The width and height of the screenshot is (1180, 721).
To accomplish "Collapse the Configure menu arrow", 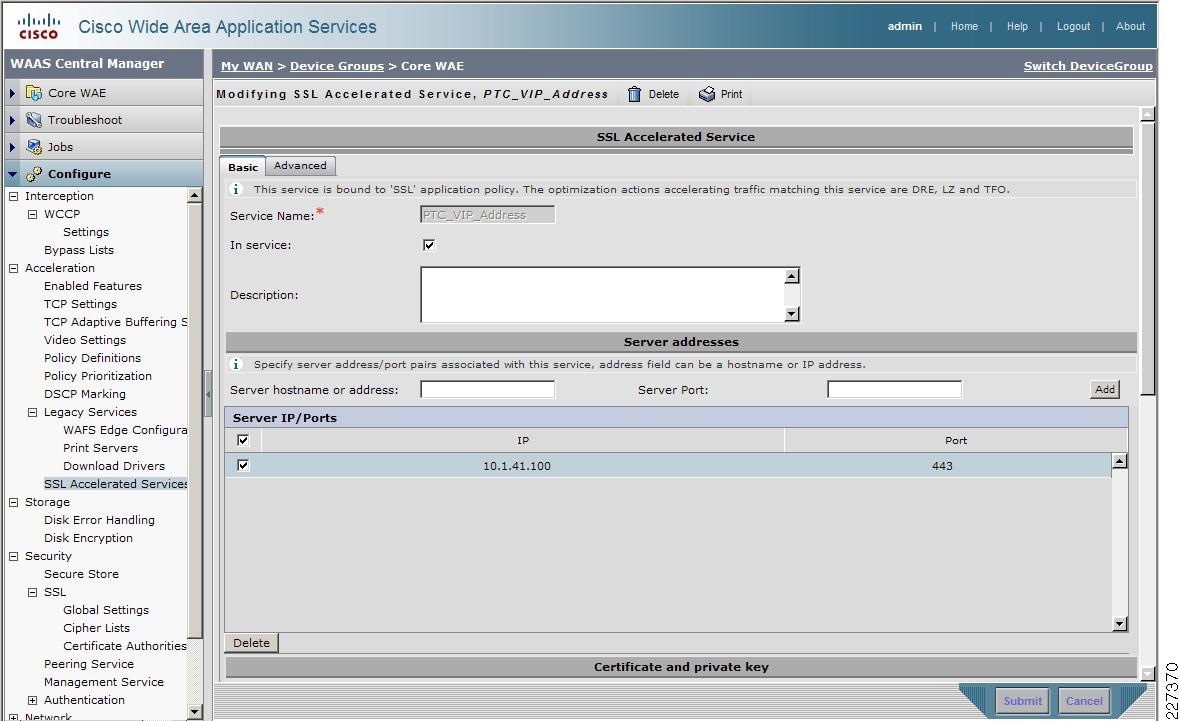I will pos(12,174).
